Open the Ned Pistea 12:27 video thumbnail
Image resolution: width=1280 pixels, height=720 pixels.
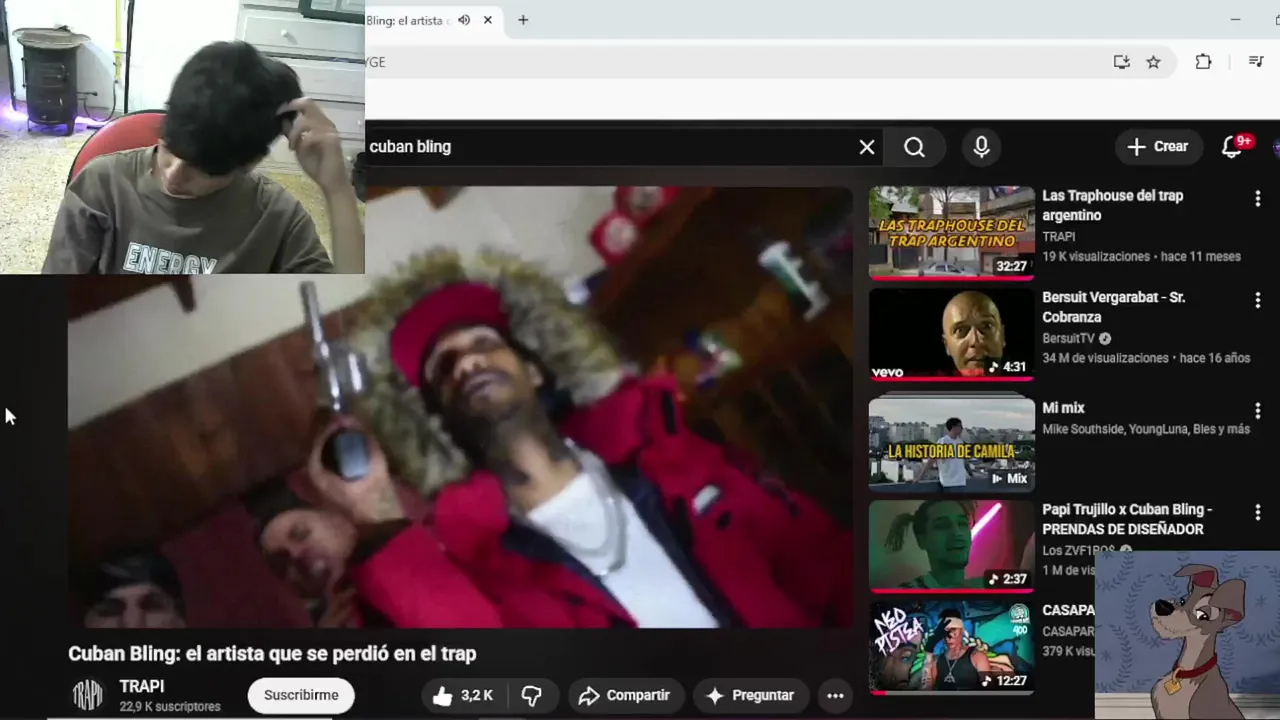952,648
